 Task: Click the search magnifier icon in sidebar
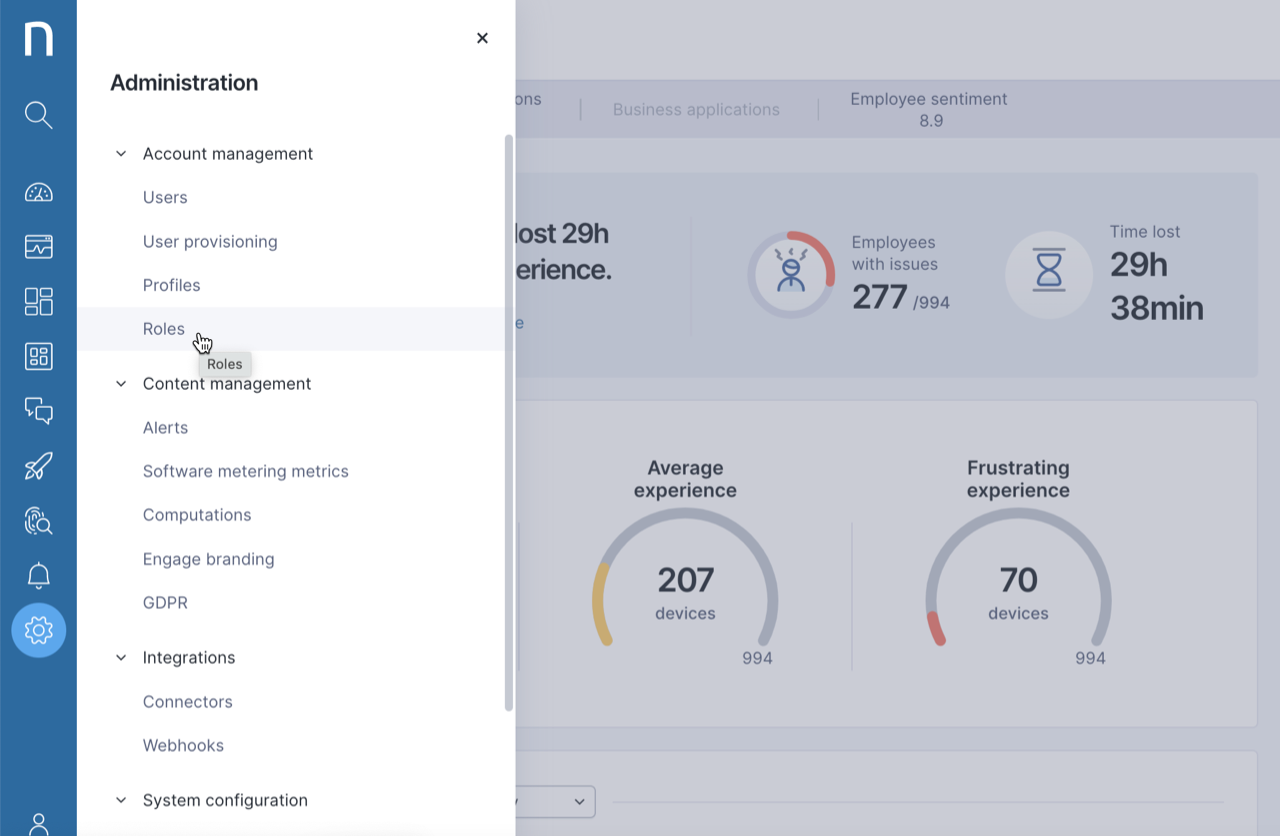38,115
